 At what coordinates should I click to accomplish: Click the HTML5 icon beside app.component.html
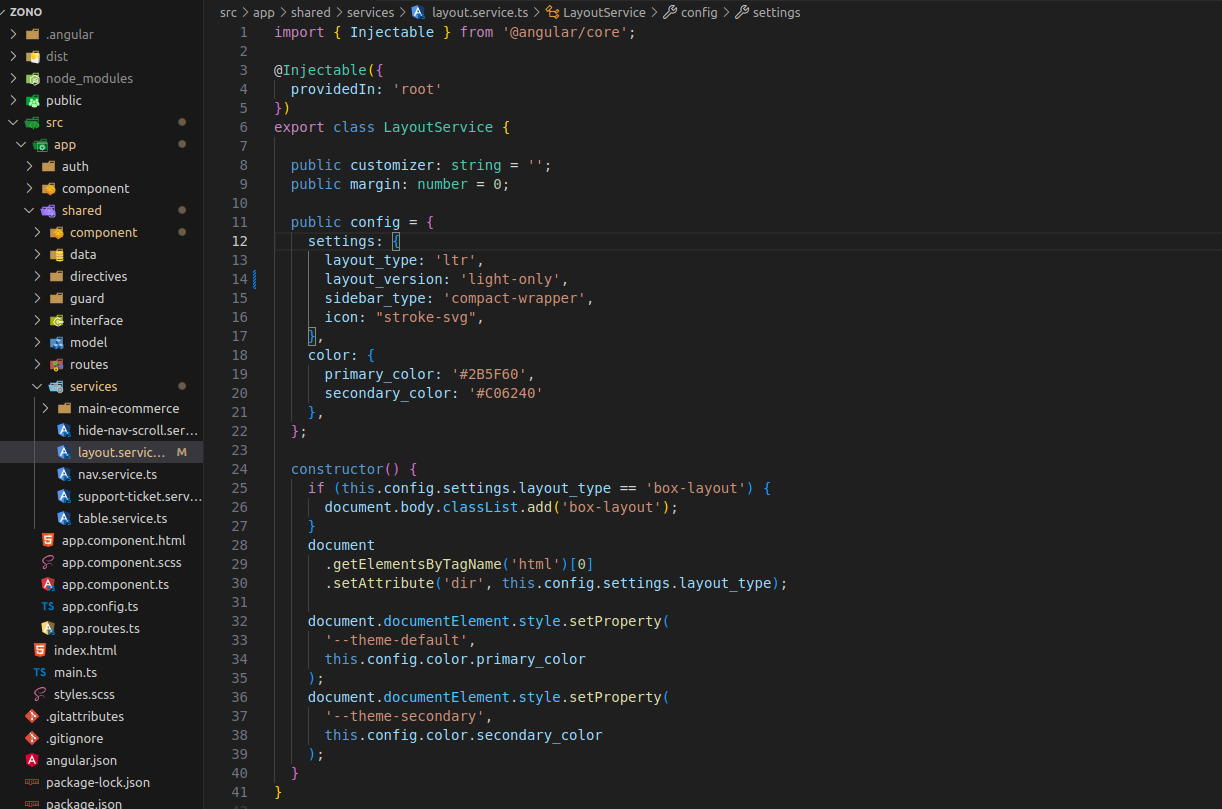pyautogui.click(x=48, y=540)
